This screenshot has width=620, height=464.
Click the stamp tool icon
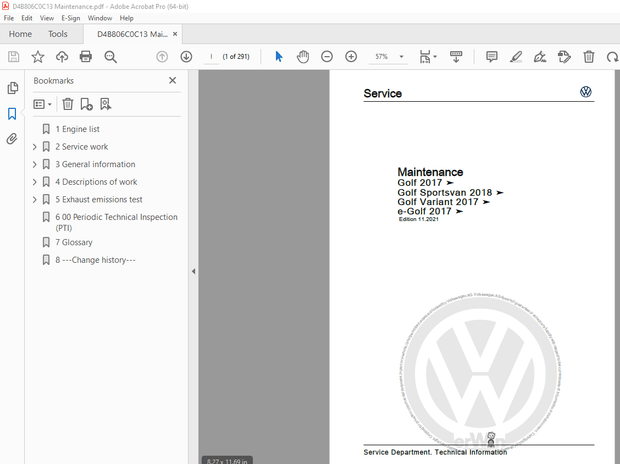pyautogui.click(x=564, y=57)
